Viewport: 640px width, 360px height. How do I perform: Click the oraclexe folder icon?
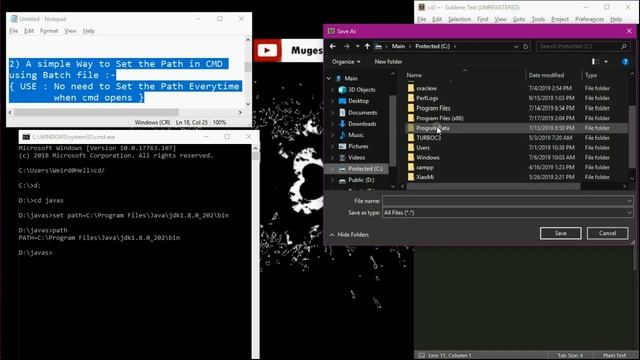(411, 88)
